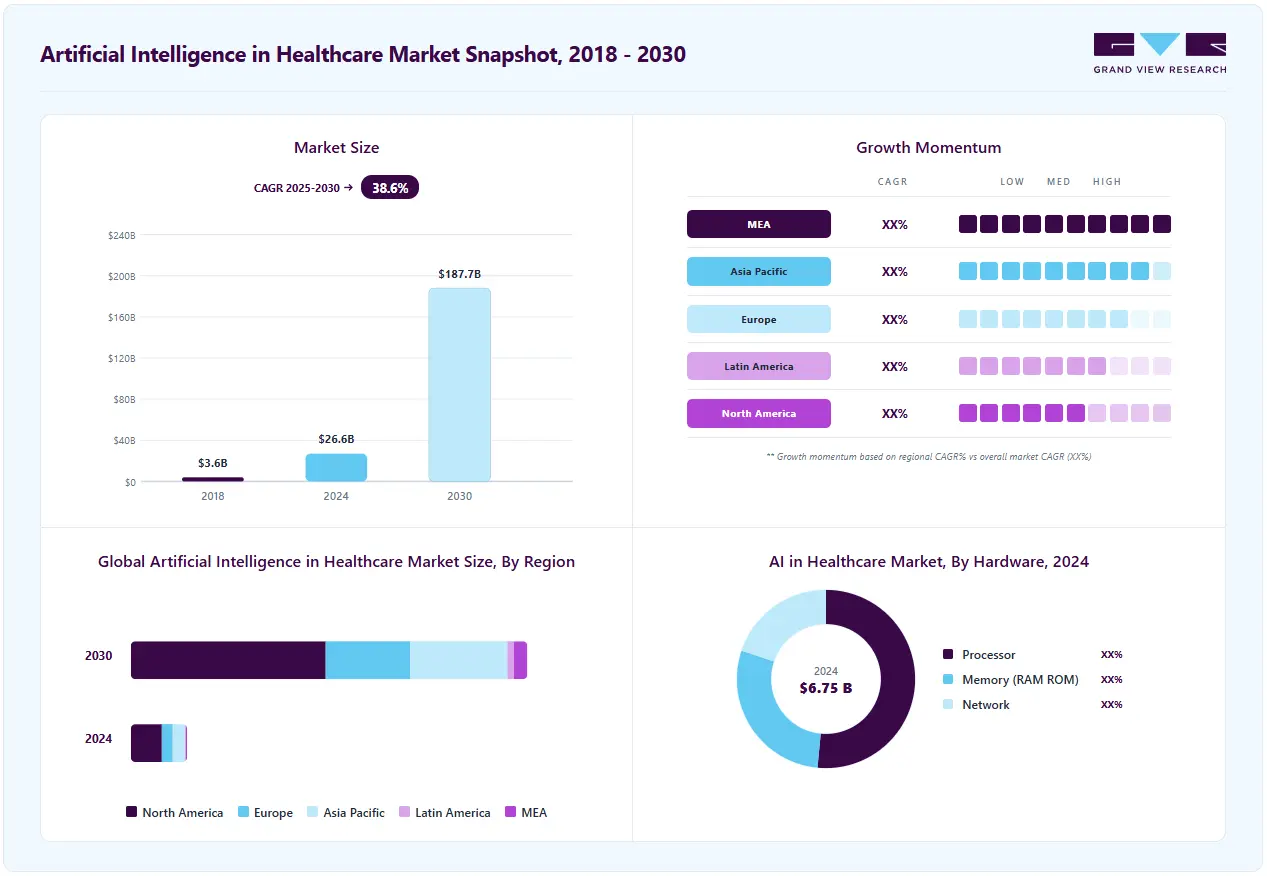Click the $6.75 B donut center value
Viewport: 1267px width, 876px height.
click(826, 688)
